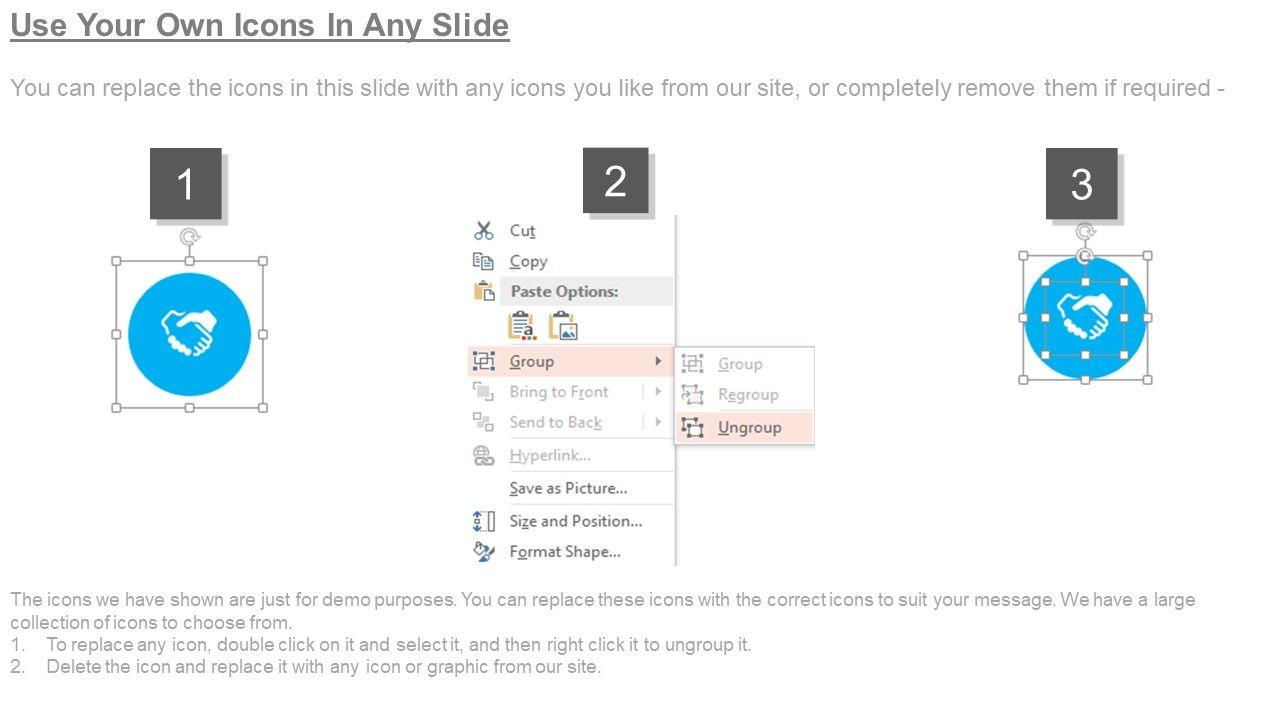1280x720 pixels.
Task: Click the Format Shape paint icon
Action: pos(484,552)
